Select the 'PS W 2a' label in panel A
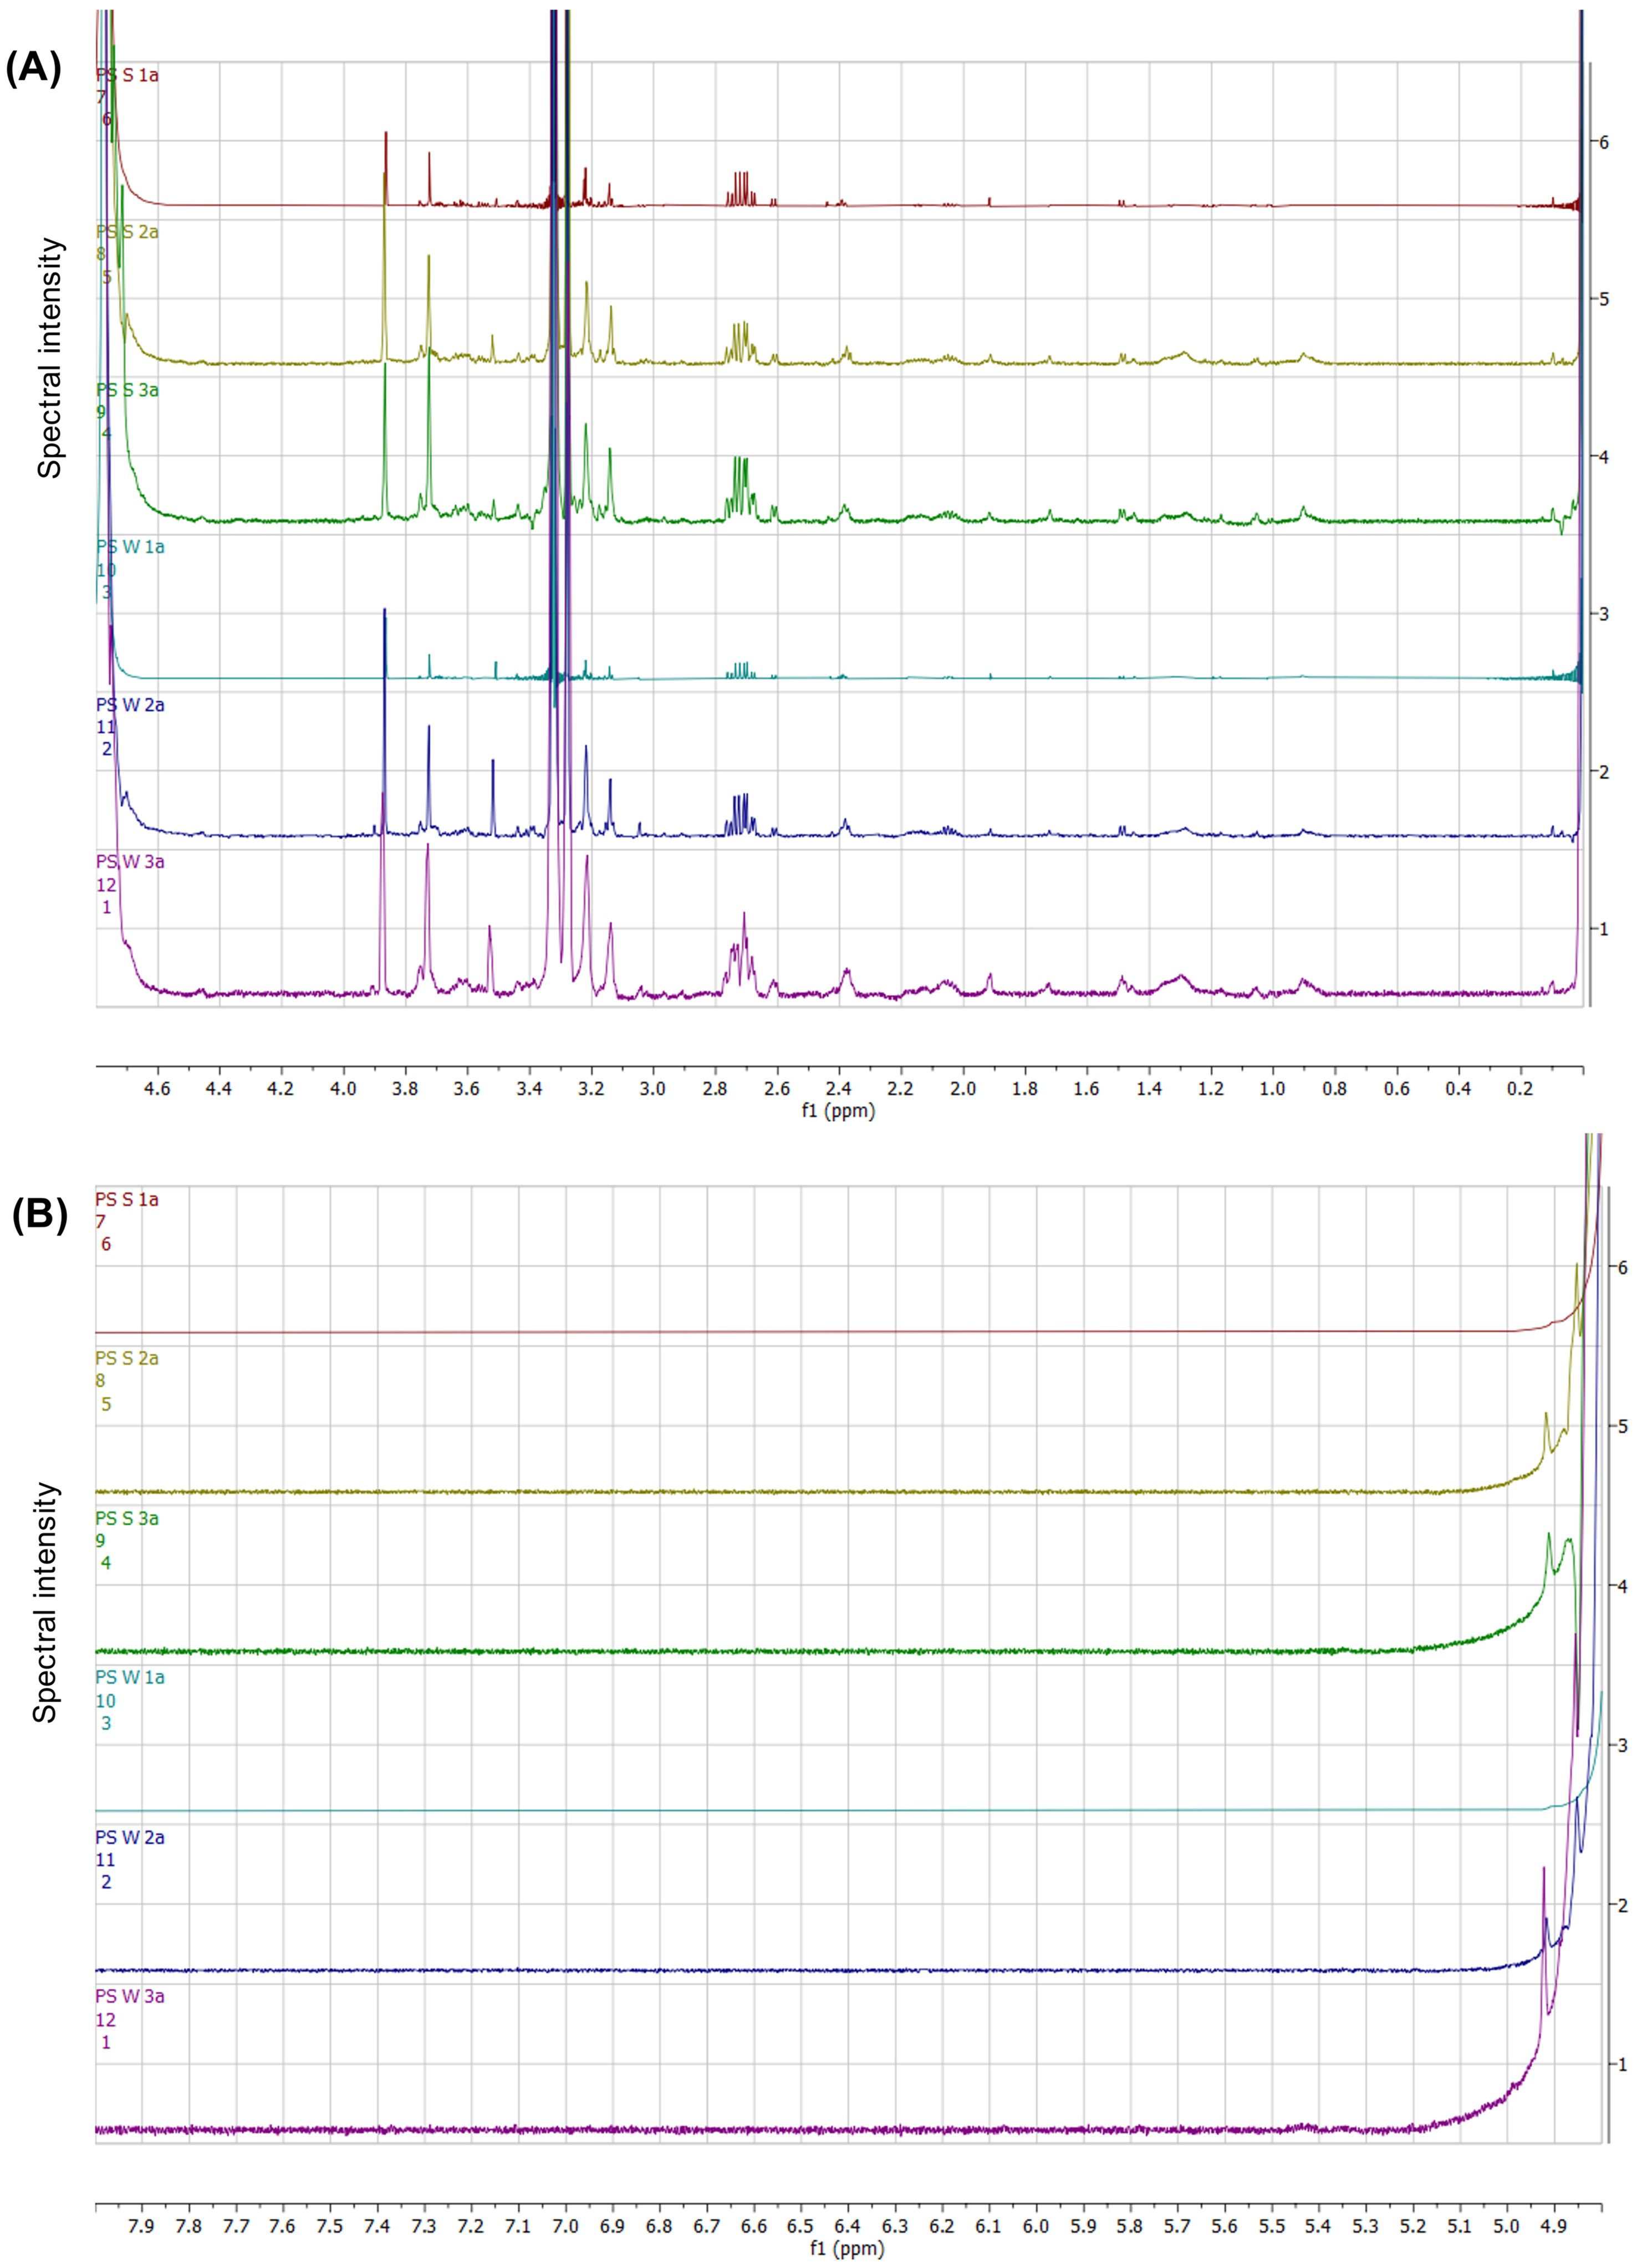This screenshot has height=2268, width=1637. [130, 705]
